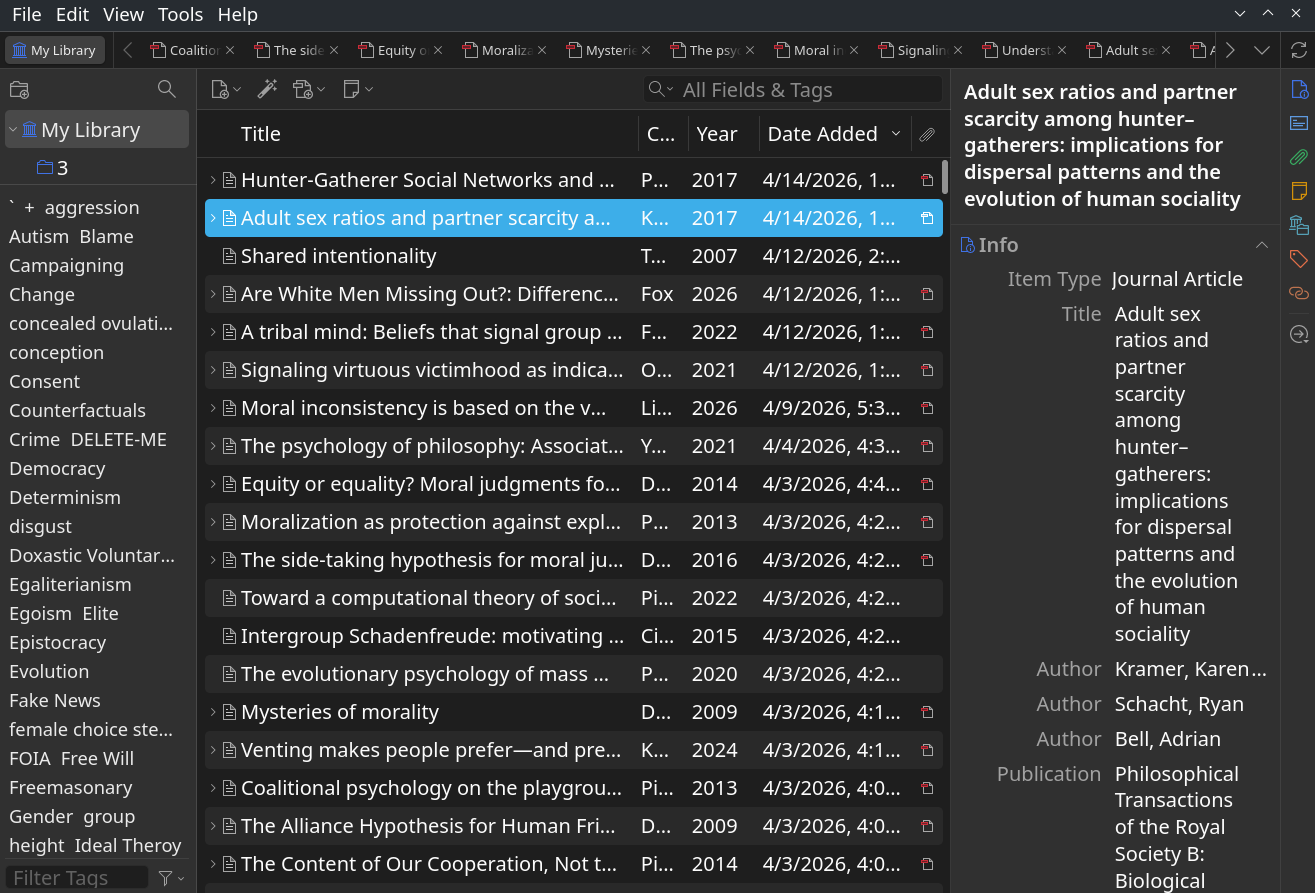Toggle the DELETE-ME tag filter

(x=118, y=440)
